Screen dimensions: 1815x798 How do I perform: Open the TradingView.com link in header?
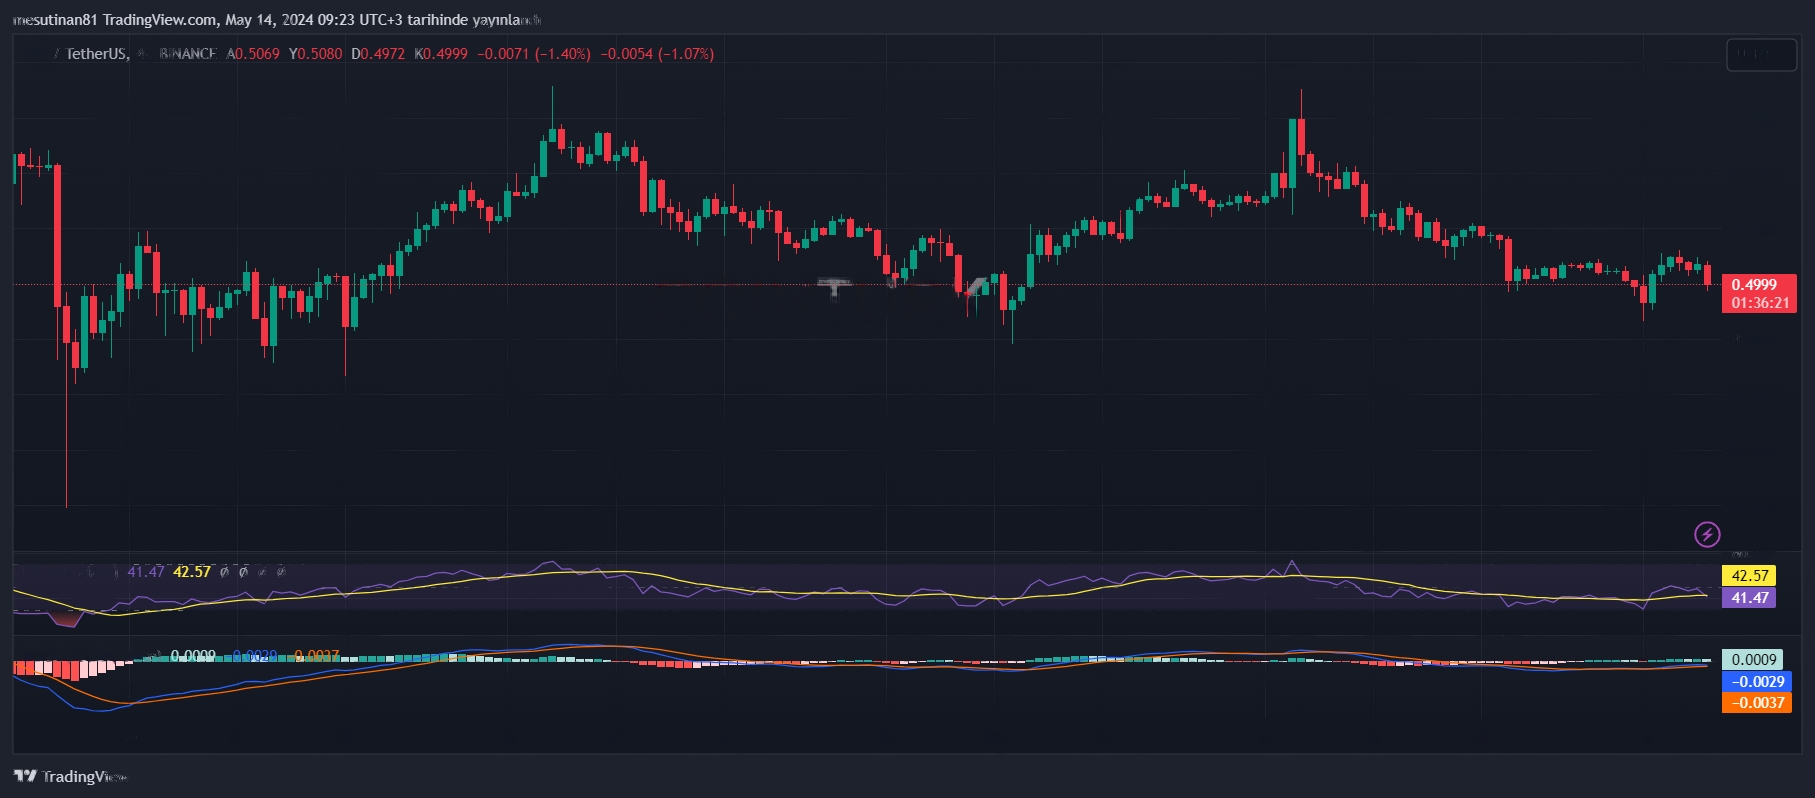point(160,20)
